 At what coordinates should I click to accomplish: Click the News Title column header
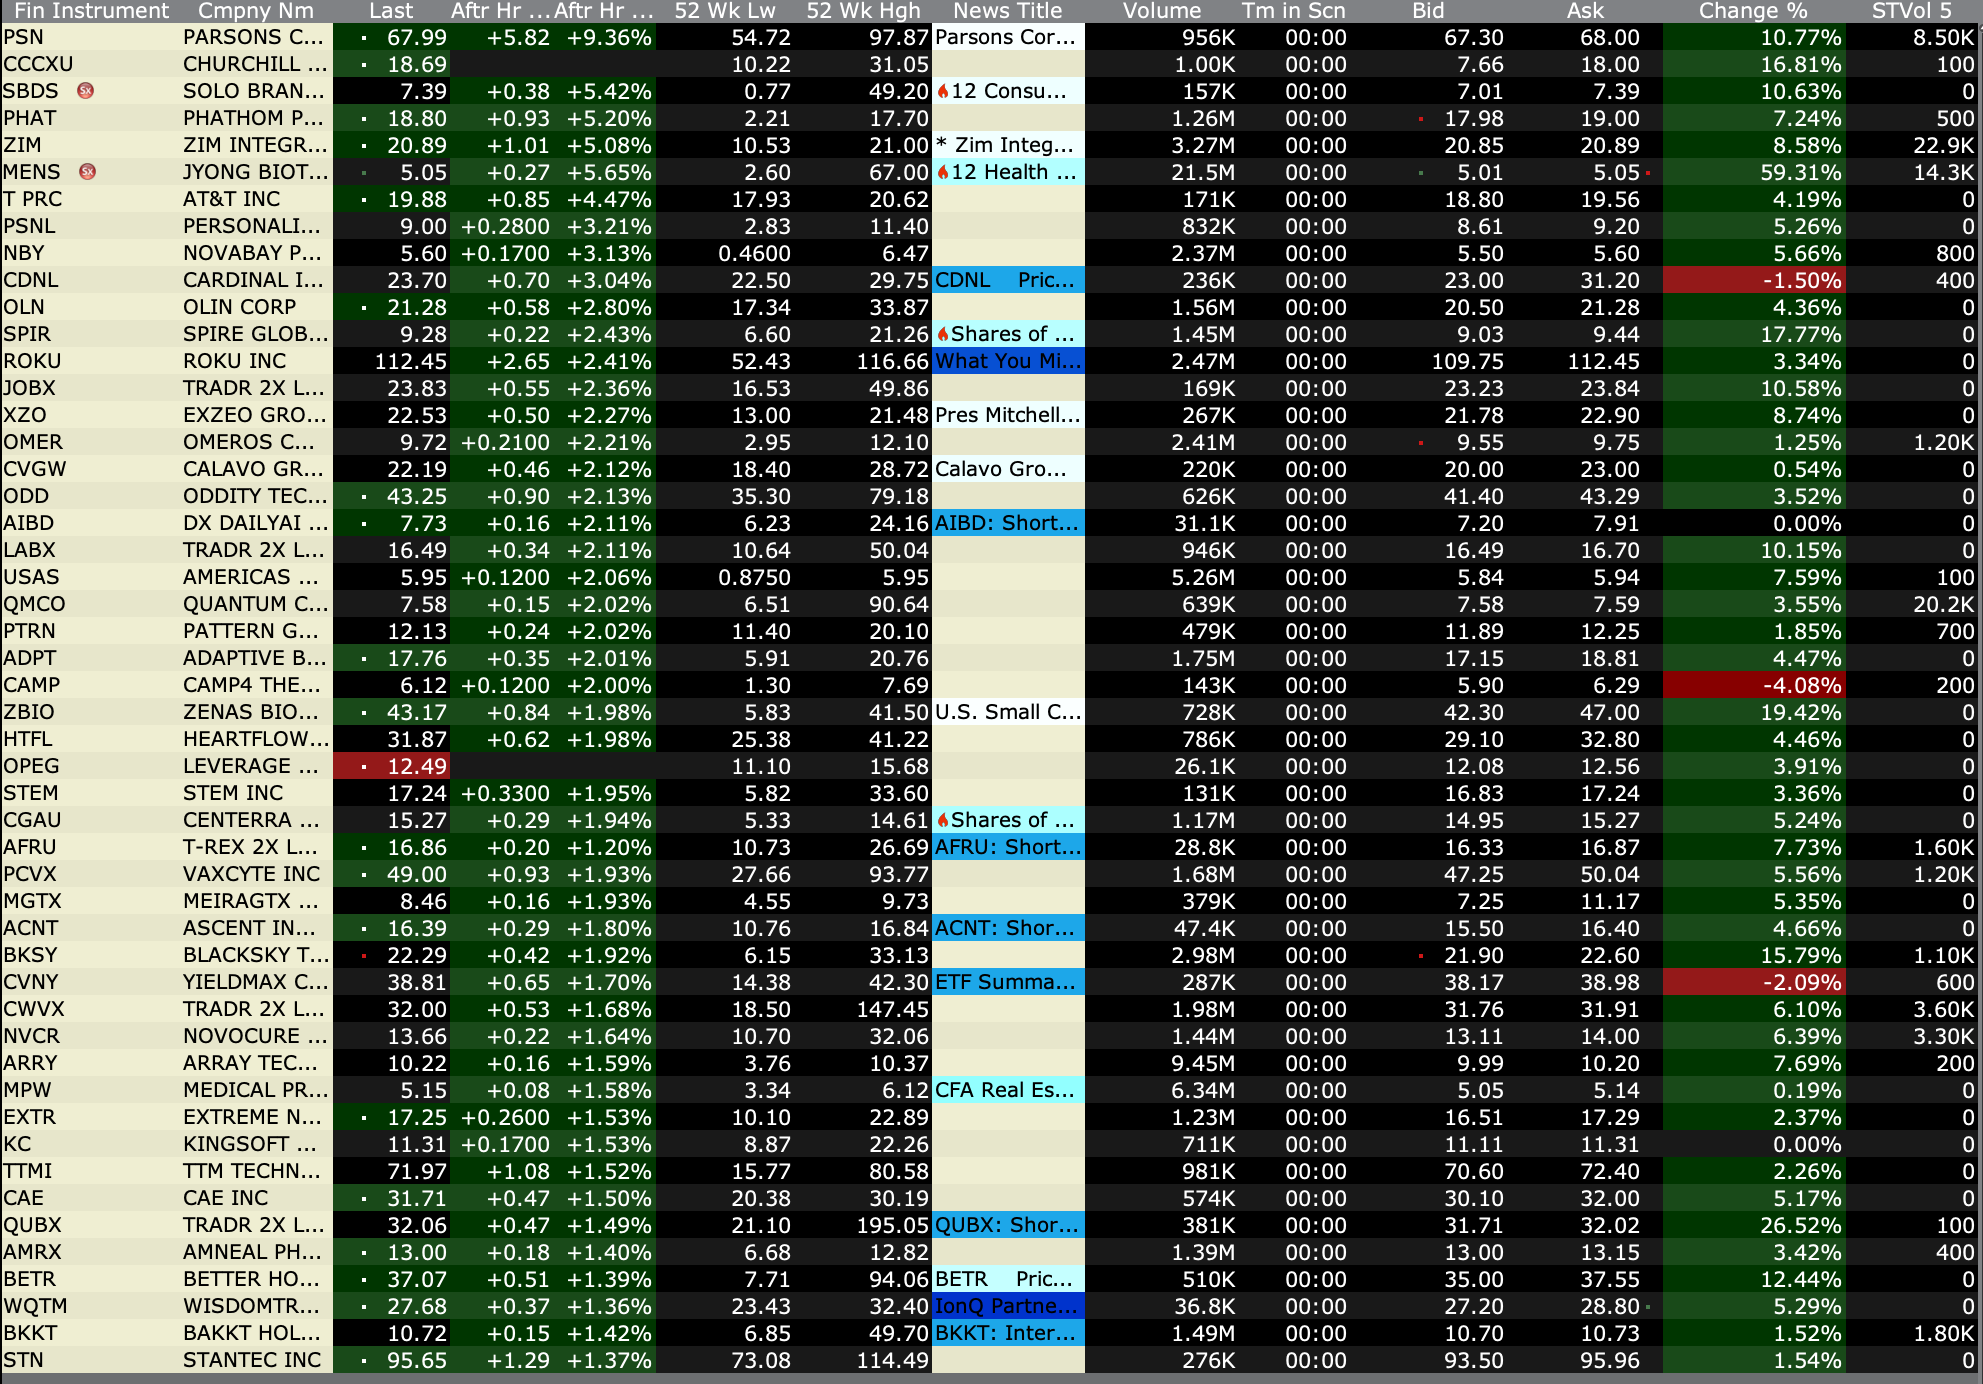1007,11
